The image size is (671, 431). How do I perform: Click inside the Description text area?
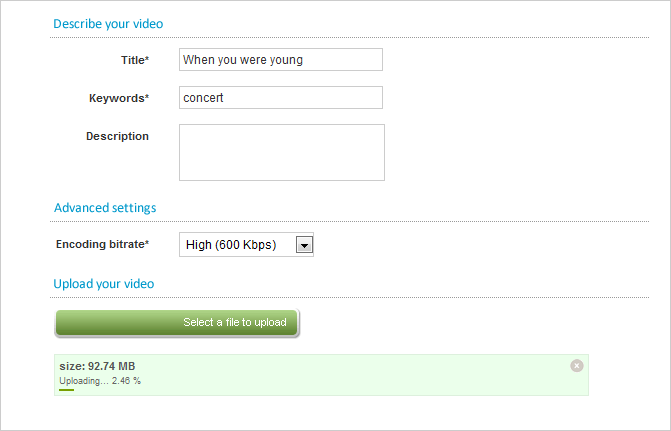tap(281, 152)
